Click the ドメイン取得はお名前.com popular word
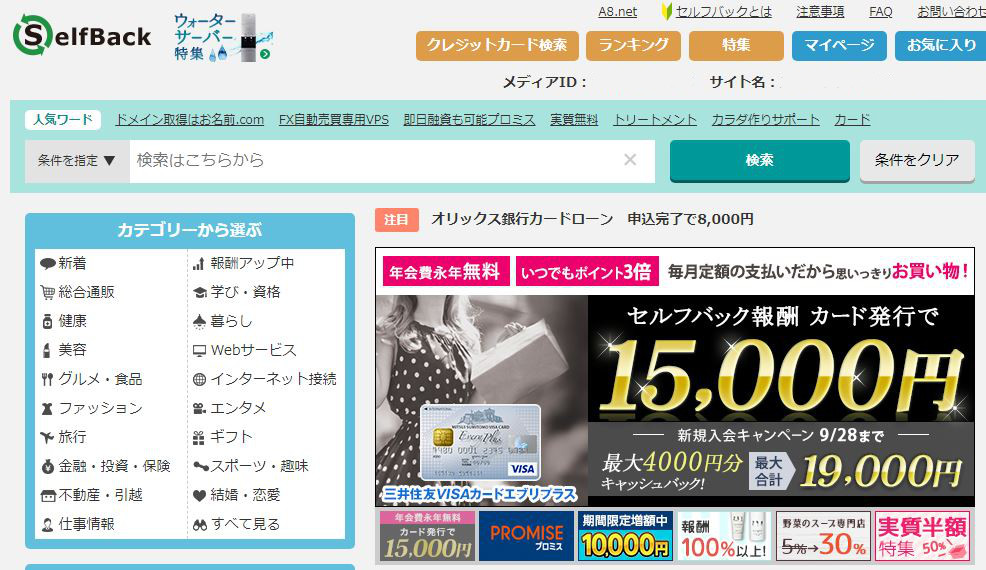This screenshot has width=986, height=570. pyautogui.click(x=190, y=120)
